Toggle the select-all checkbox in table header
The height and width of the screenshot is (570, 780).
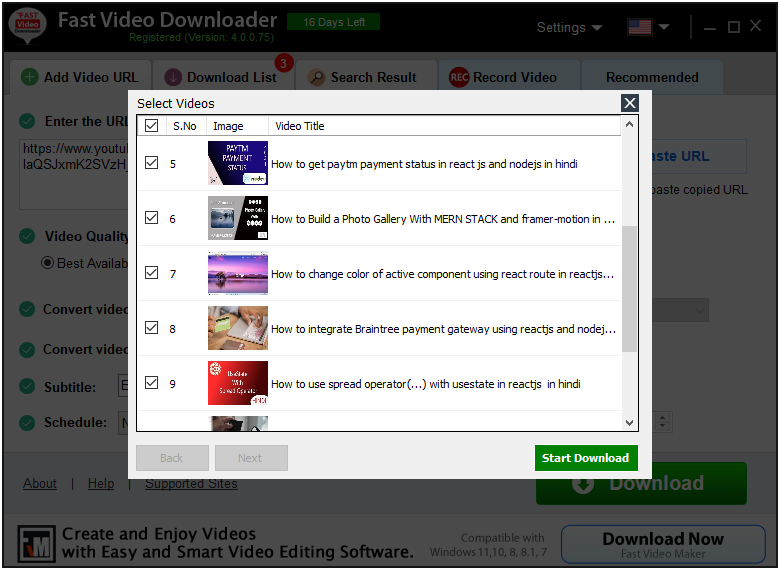click(152, 126)
